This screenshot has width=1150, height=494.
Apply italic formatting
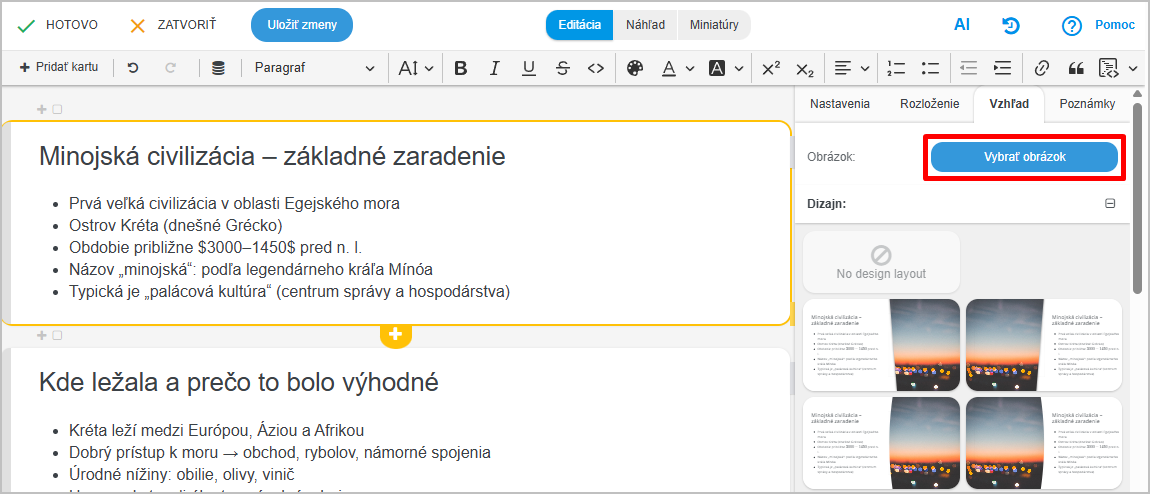tap(494, 68)
